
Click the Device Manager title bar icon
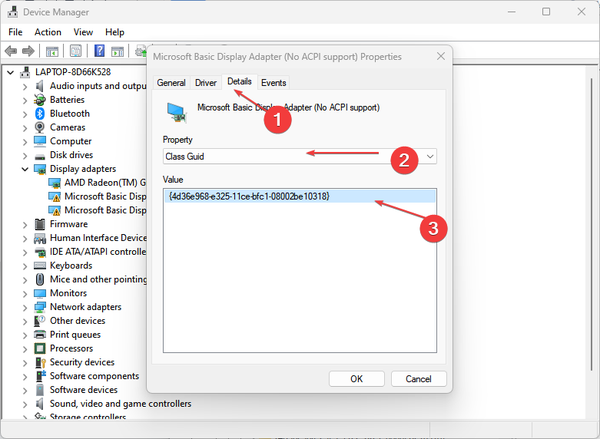click(x=12, y=12)
